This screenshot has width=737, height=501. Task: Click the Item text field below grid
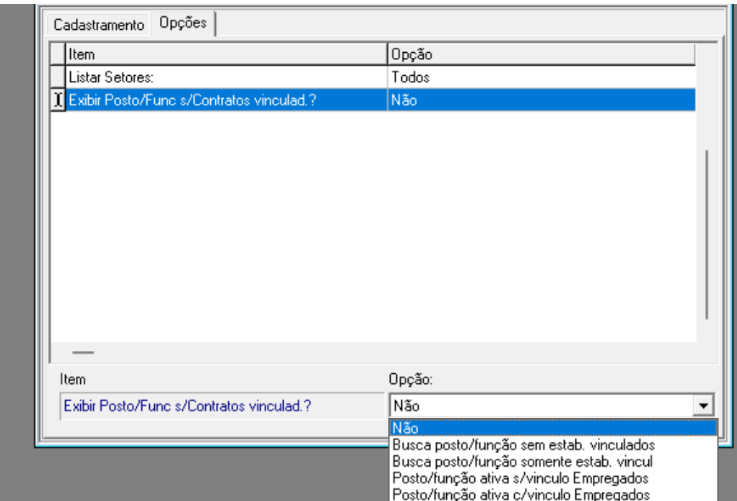point(217,406)
